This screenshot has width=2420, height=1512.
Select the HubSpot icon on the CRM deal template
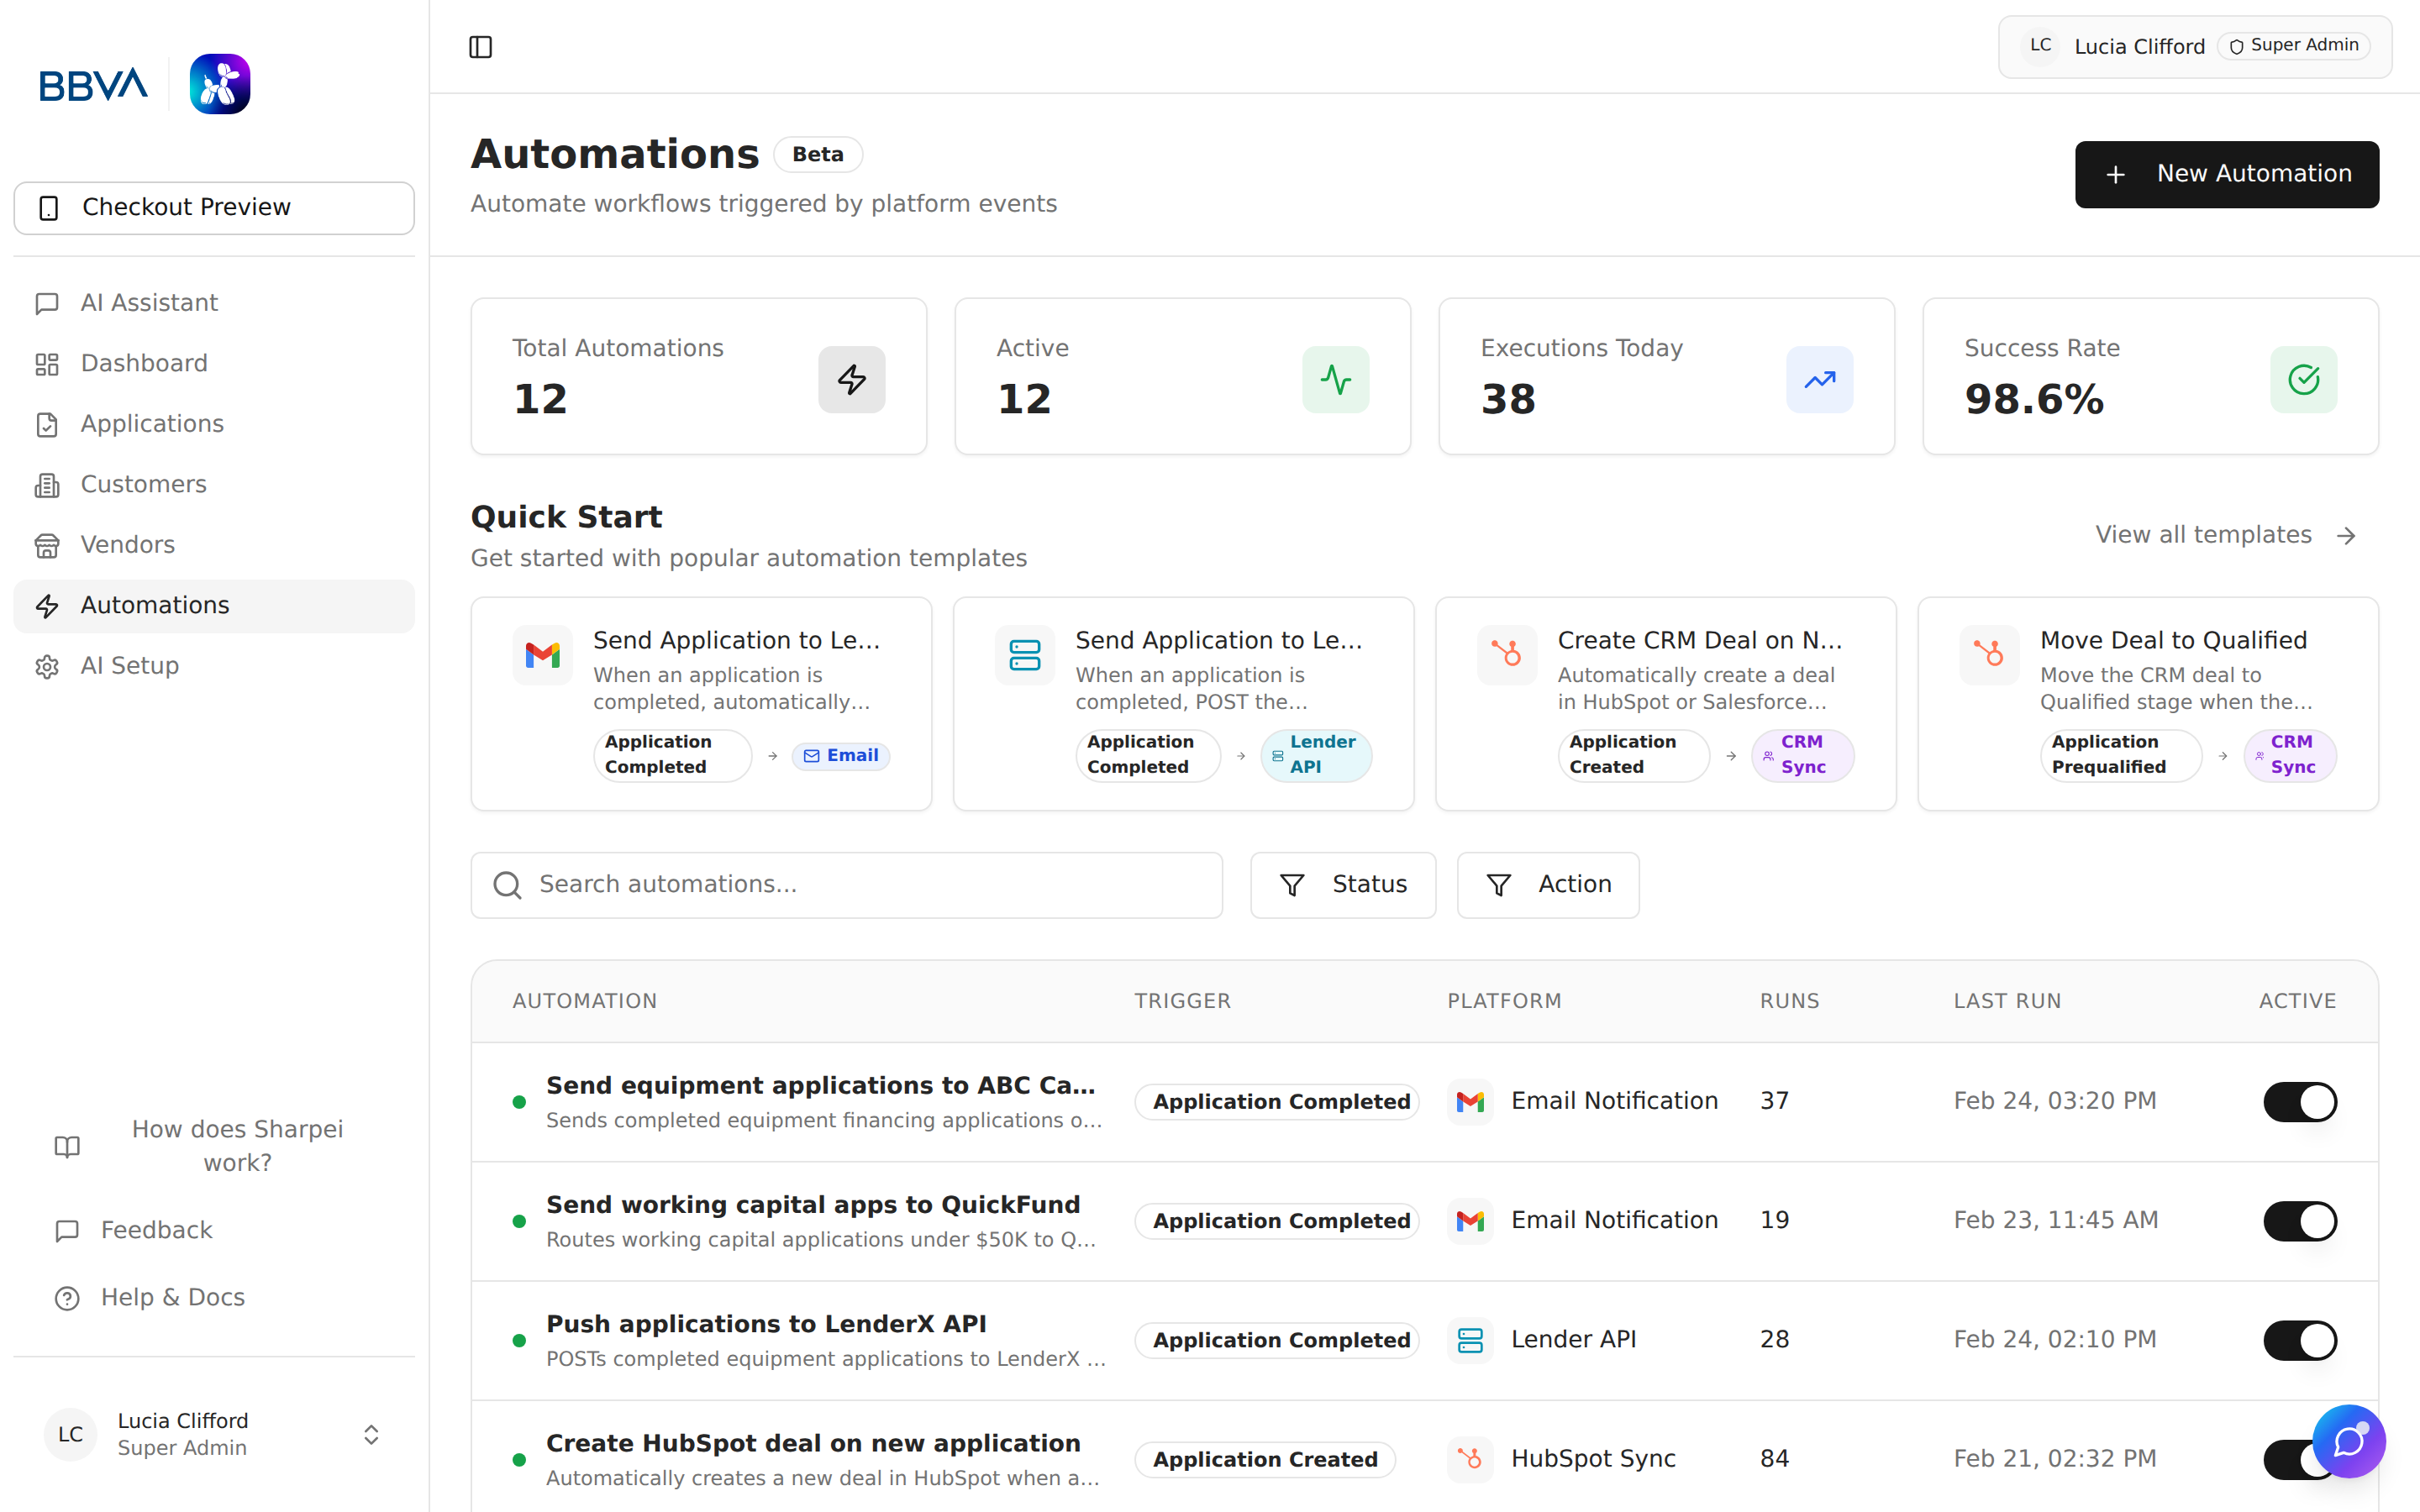pos(1507,655)
